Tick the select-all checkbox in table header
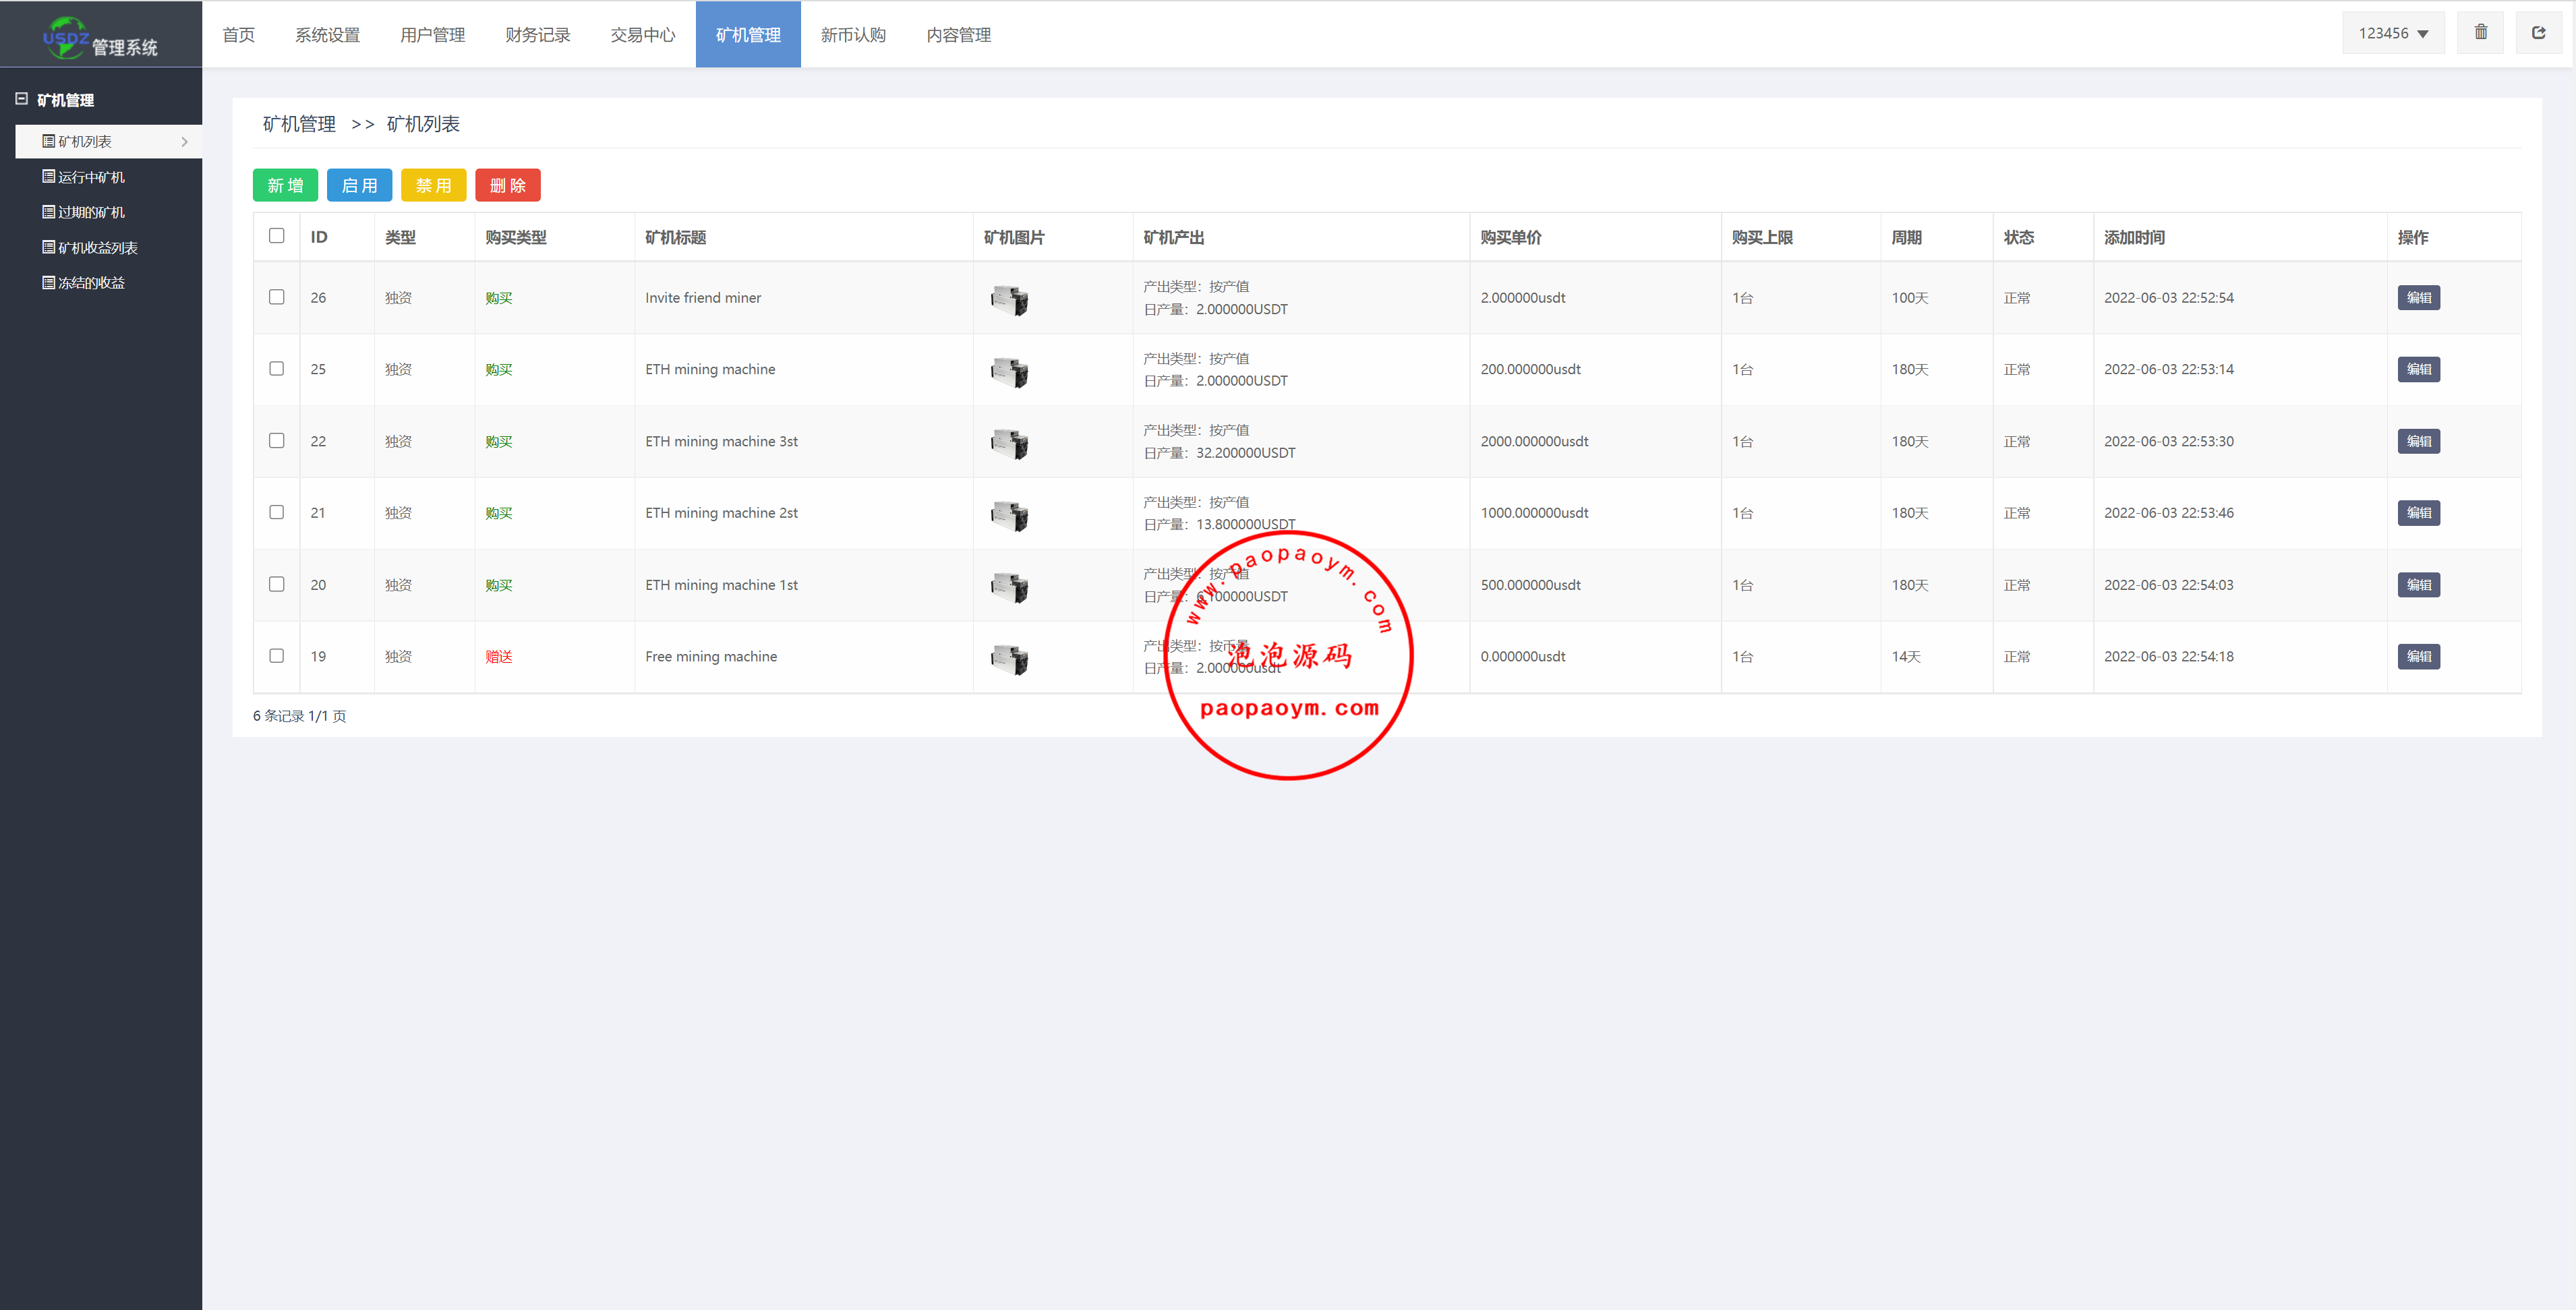Screen dimensions: 2576x1310 [x=277, y=236]
